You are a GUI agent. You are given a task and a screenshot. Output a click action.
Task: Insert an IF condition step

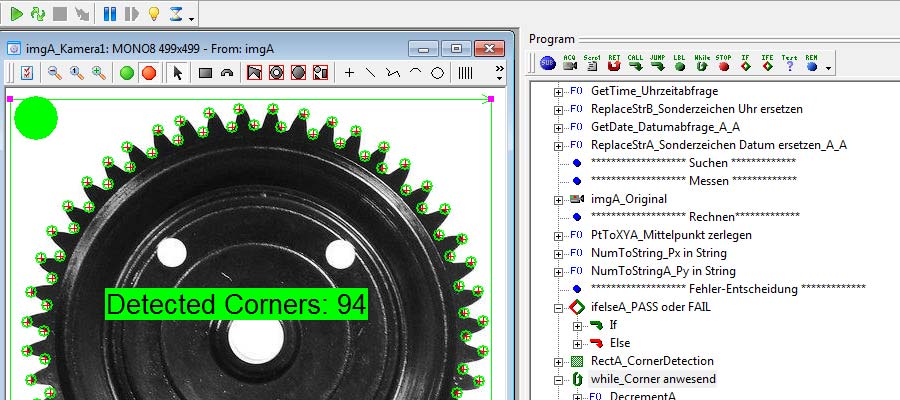click(x=746, y=63)
